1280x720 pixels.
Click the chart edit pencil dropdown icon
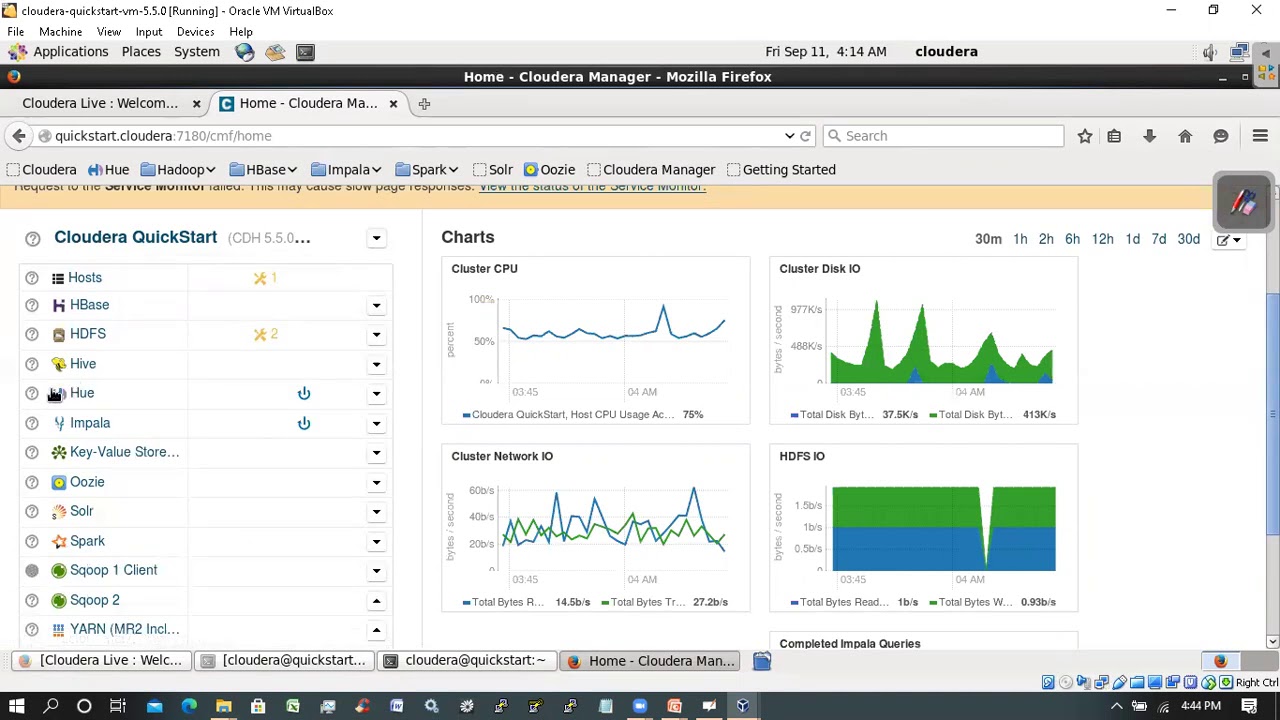coord(1229,240)
